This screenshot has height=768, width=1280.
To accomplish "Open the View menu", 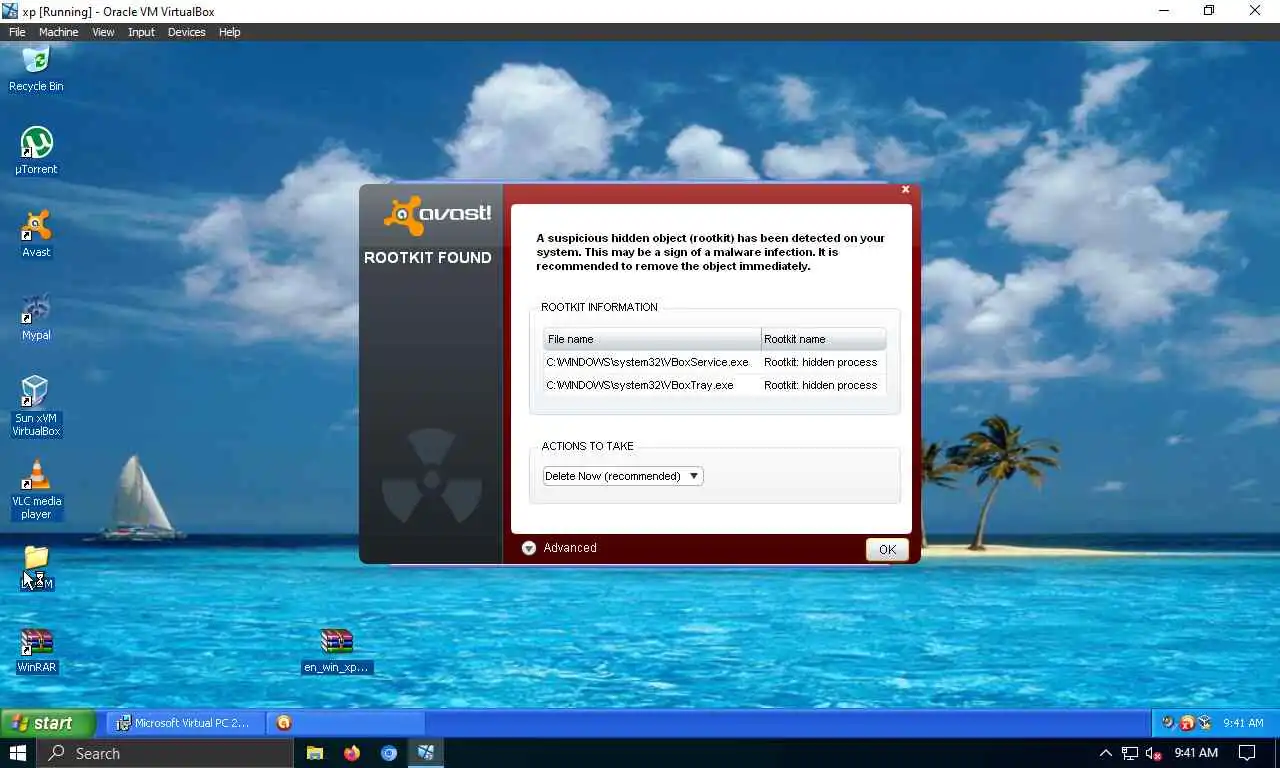I will point(103,32).
